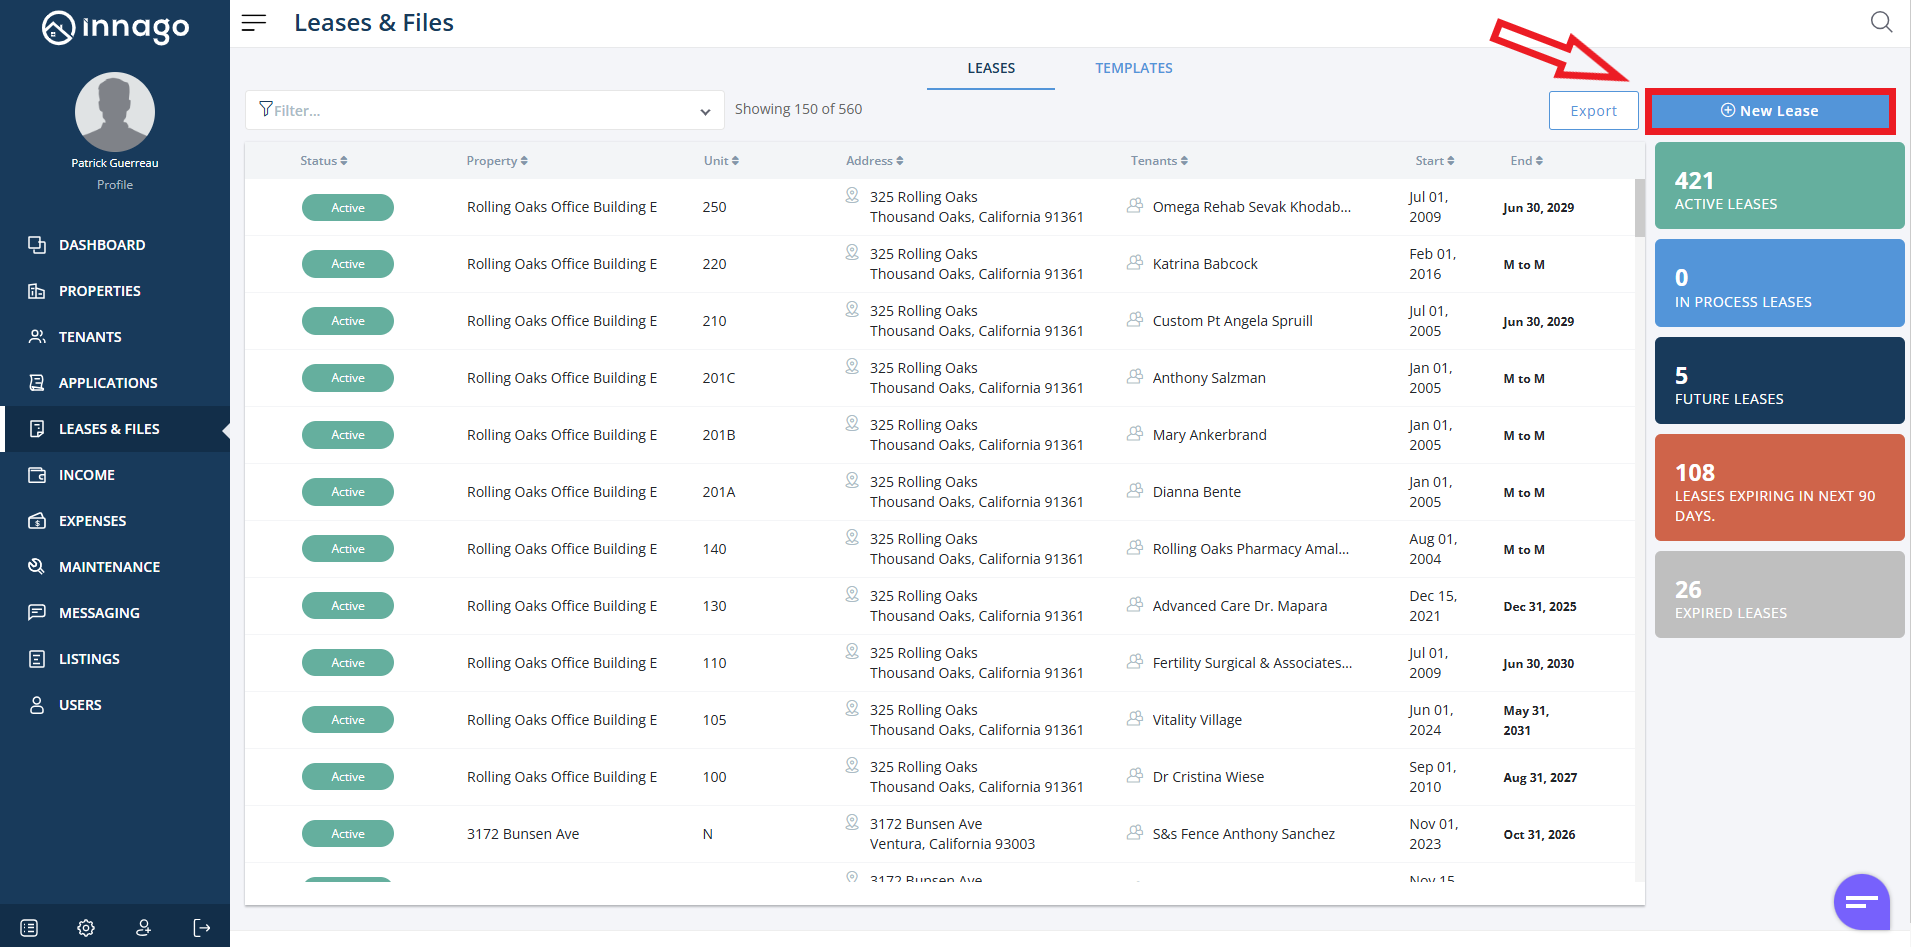The image size is (1911, 947).
Task: Open the settings gear icon
Action: (86, 928)
